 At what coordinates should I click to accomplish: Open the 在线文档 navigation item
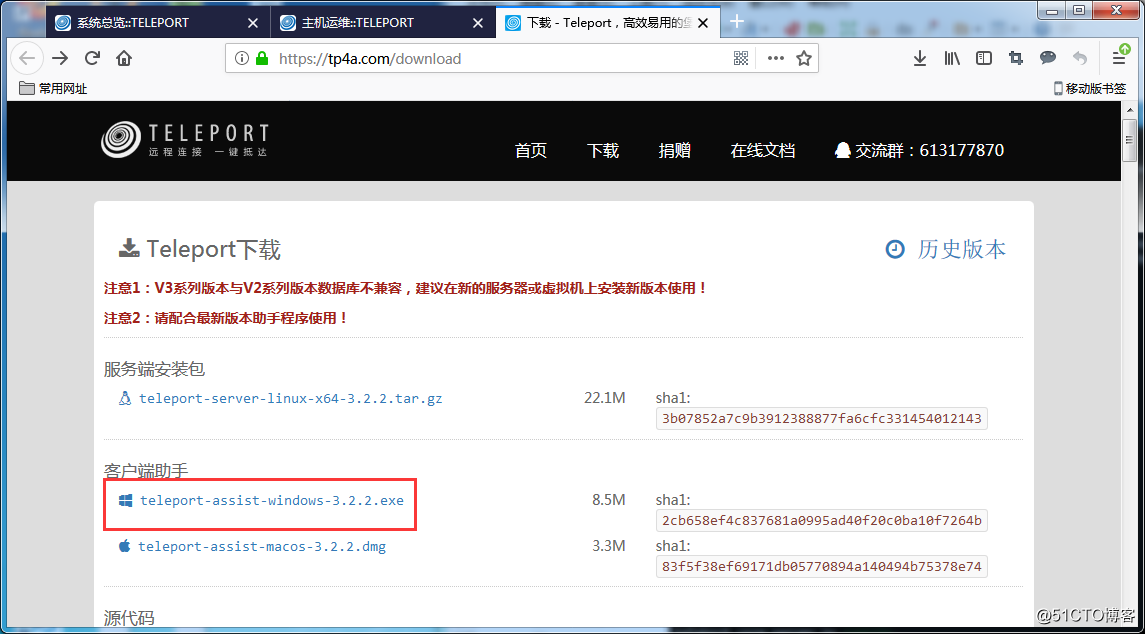tap(763, 151)
